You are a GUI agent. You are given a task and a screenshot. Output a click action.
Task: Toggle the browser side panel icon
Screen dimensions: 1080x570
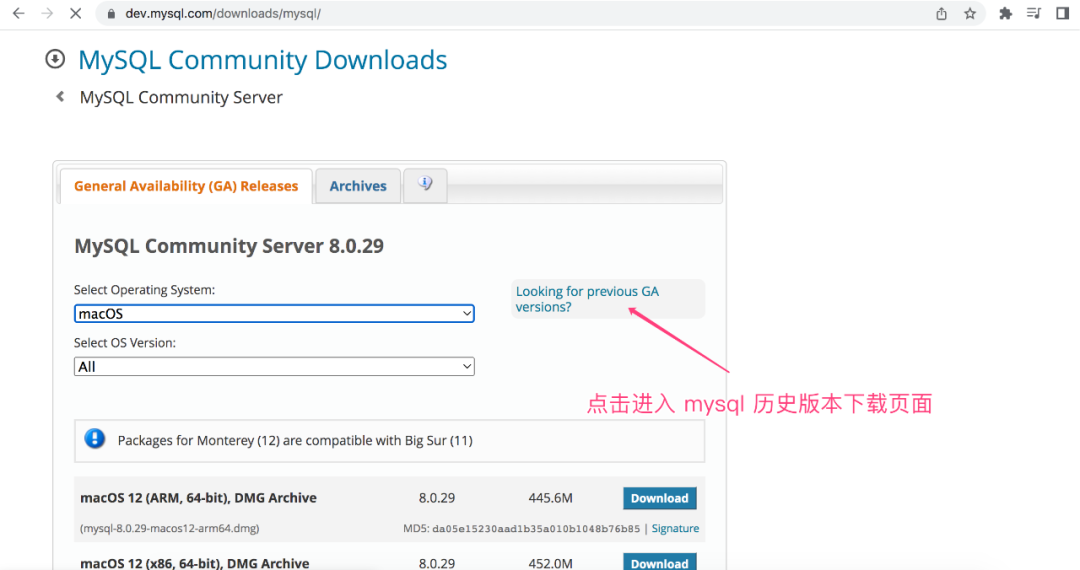(x=1062, y=14)
